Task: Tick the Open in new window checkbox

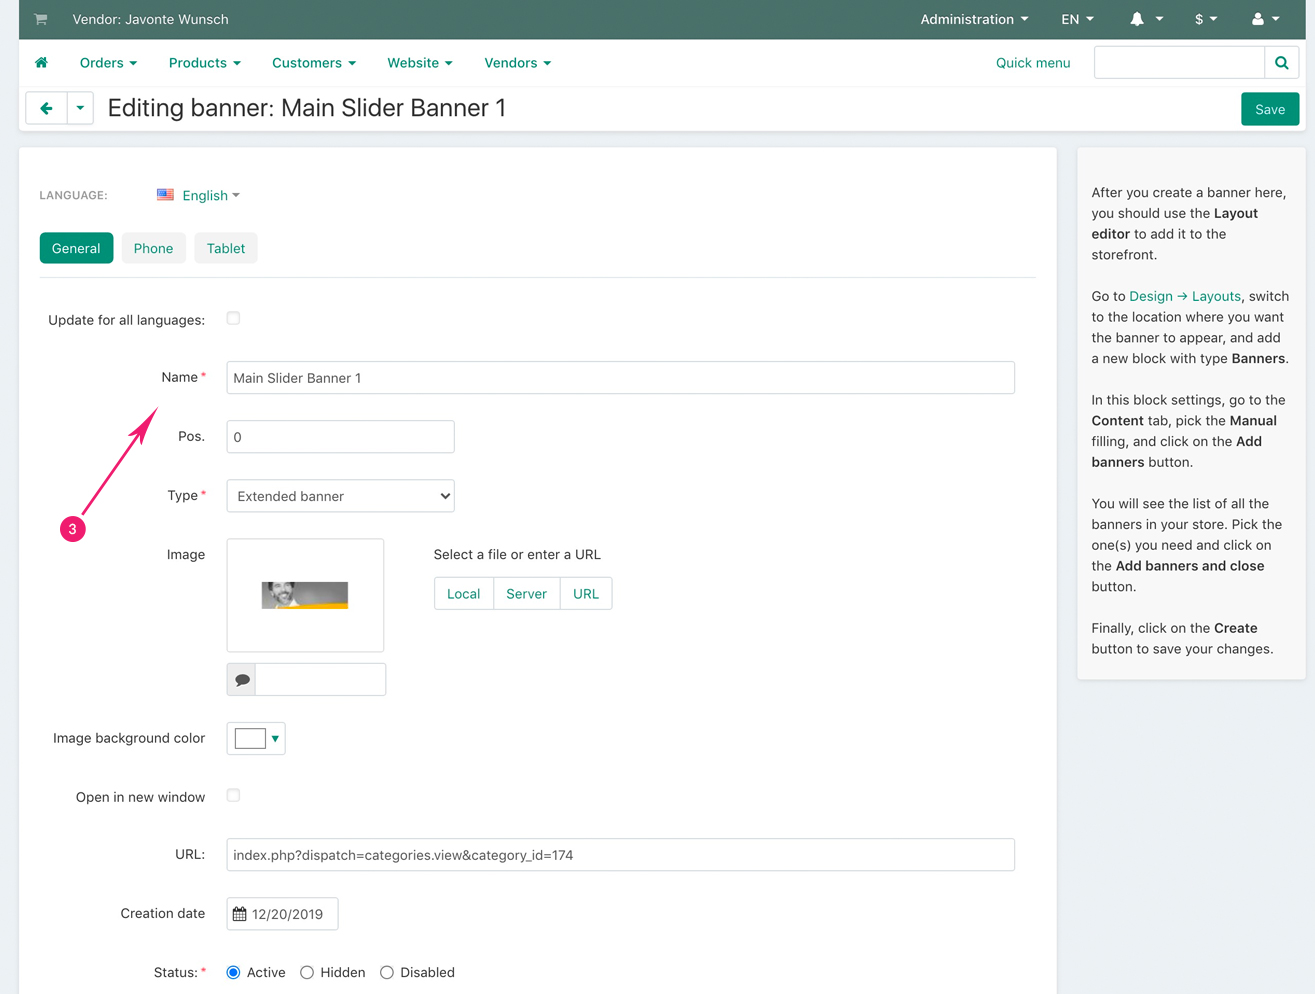Action: [x=233, y=796]
